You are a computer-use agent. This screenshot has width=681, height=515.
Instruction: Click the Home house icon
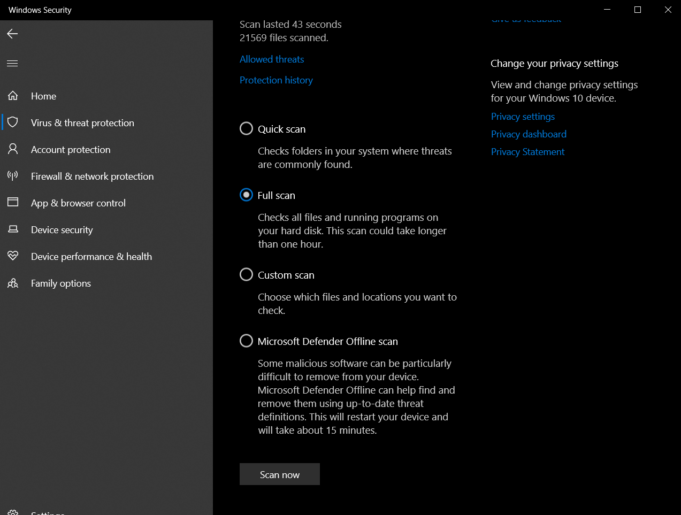[13, 97]
